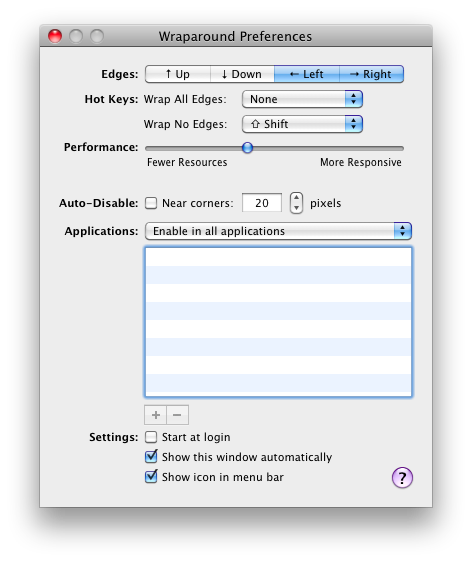The image size is (472, 562).
Task: Click the plus button to add application
Action: coord(155,415)
